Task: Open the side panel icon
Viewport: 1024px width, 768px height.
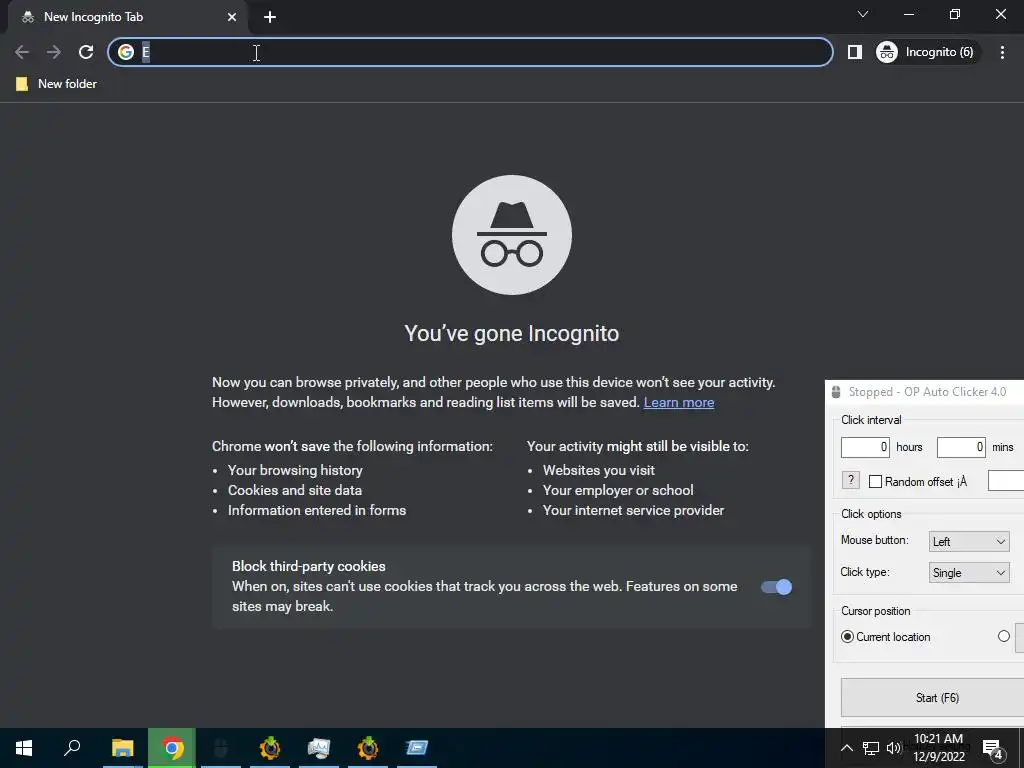Action: [854, 52]
